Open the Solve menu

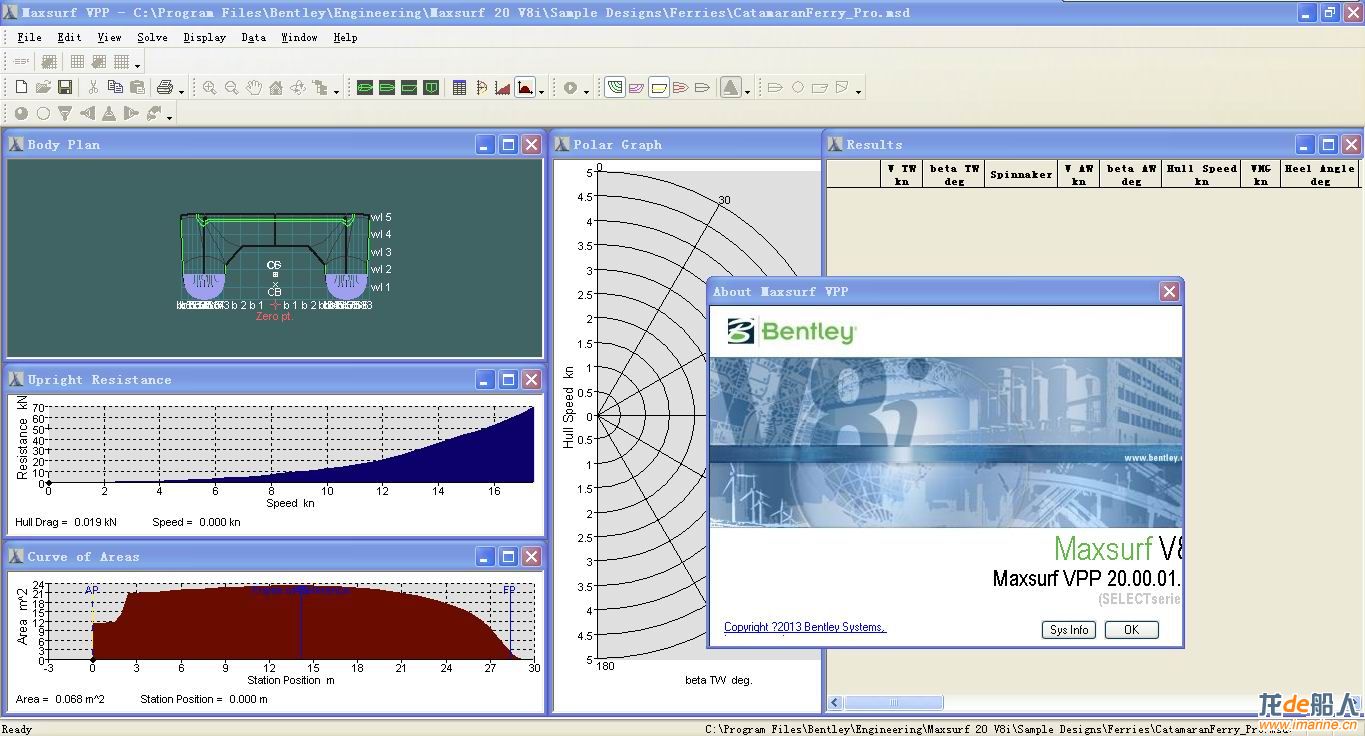click(152, 37)
